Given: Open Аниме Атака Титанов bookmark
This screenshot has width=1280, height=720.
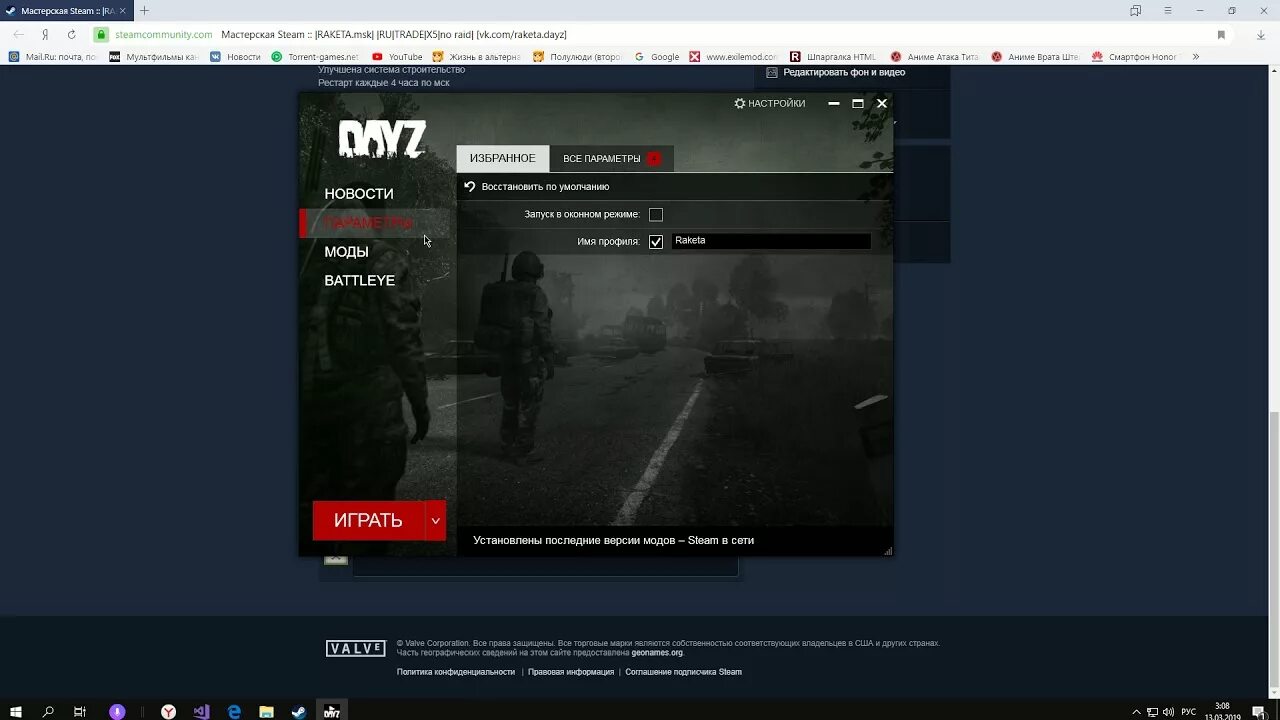Looking at the screenshot, I should tap(934, 57).
